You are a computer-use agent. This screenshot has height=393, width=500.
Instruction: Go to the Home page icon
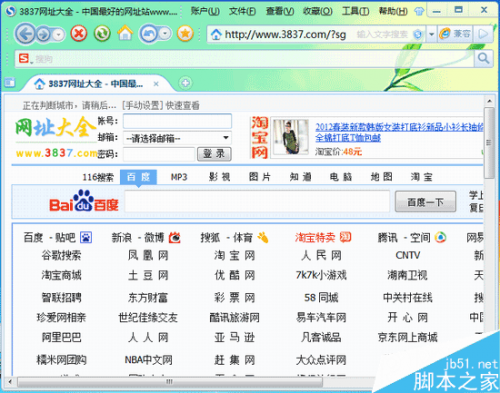[125, 33]
